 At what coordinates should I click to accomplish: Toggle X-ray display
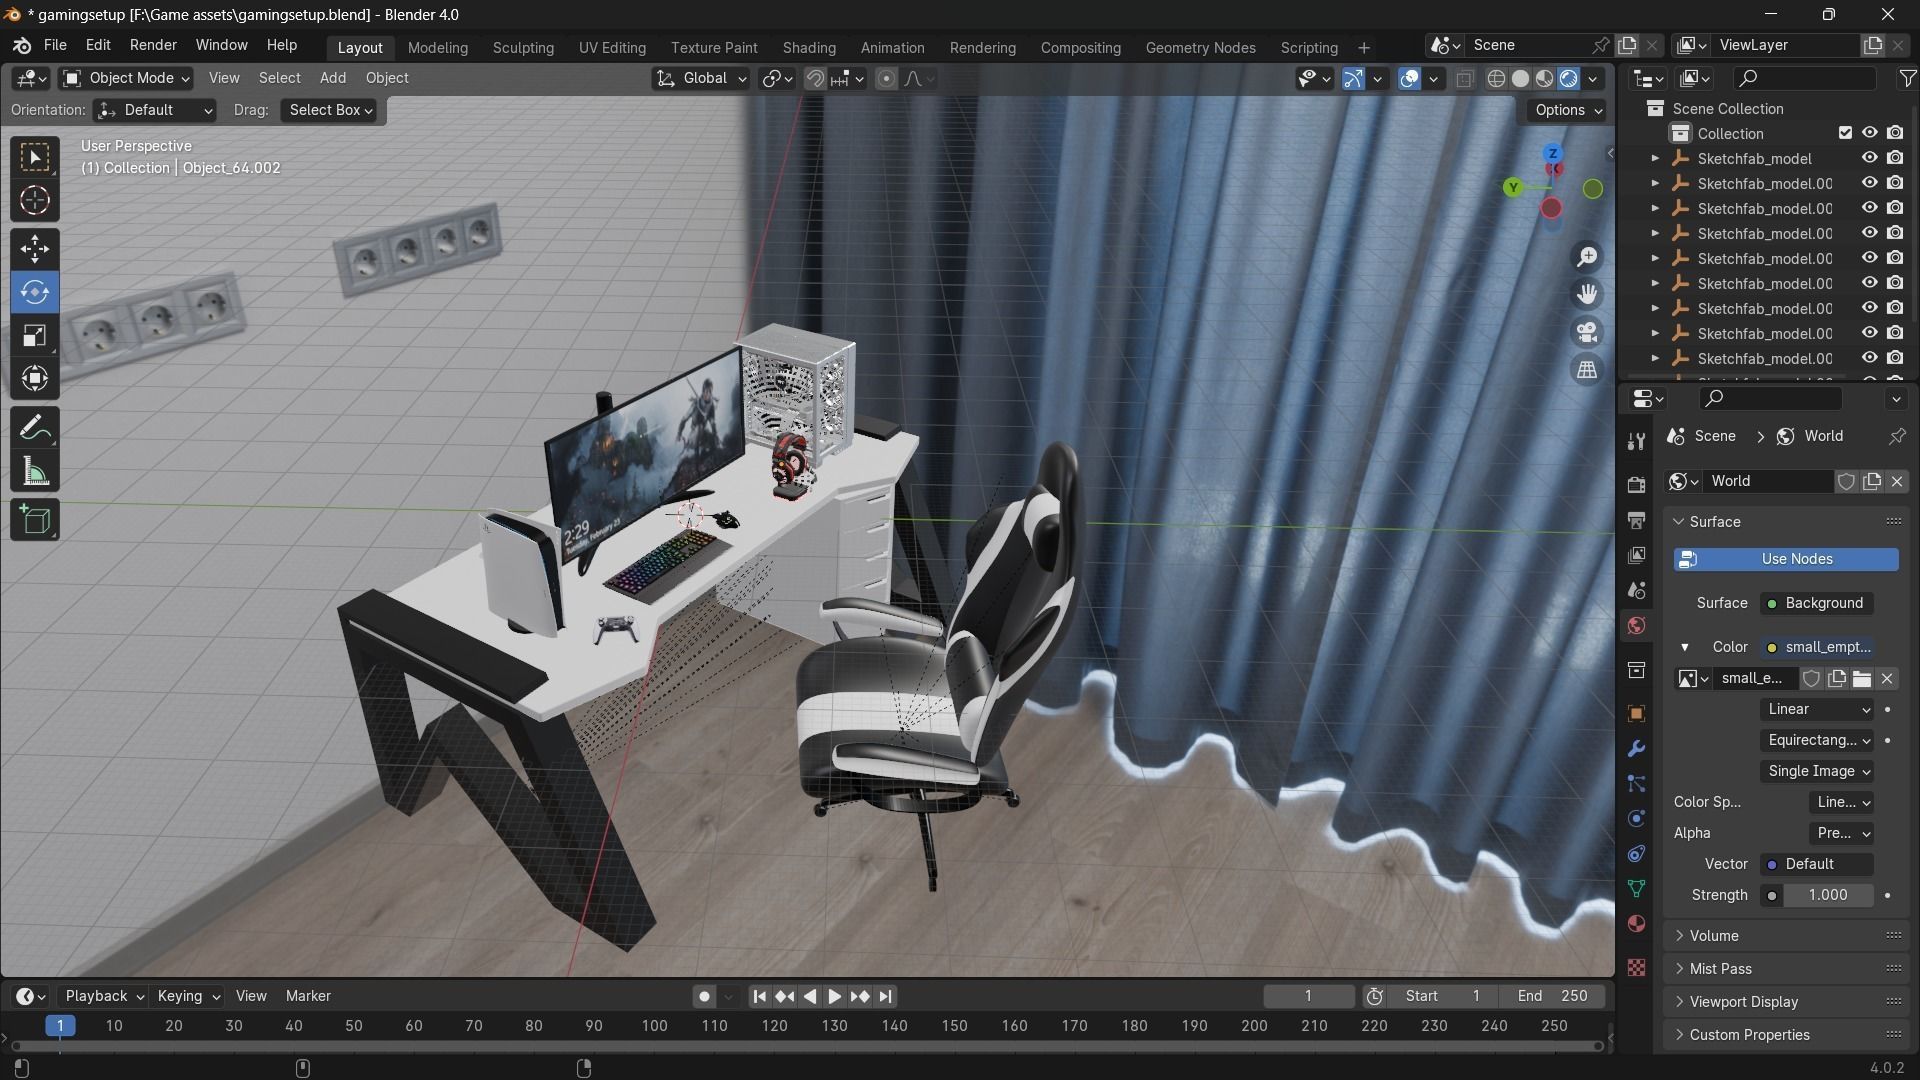click(x=1465, y=78)
